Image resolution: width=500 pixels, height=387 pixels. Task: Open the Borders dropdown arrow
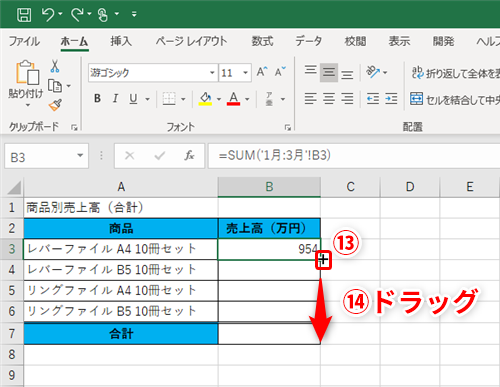point(183,99)
